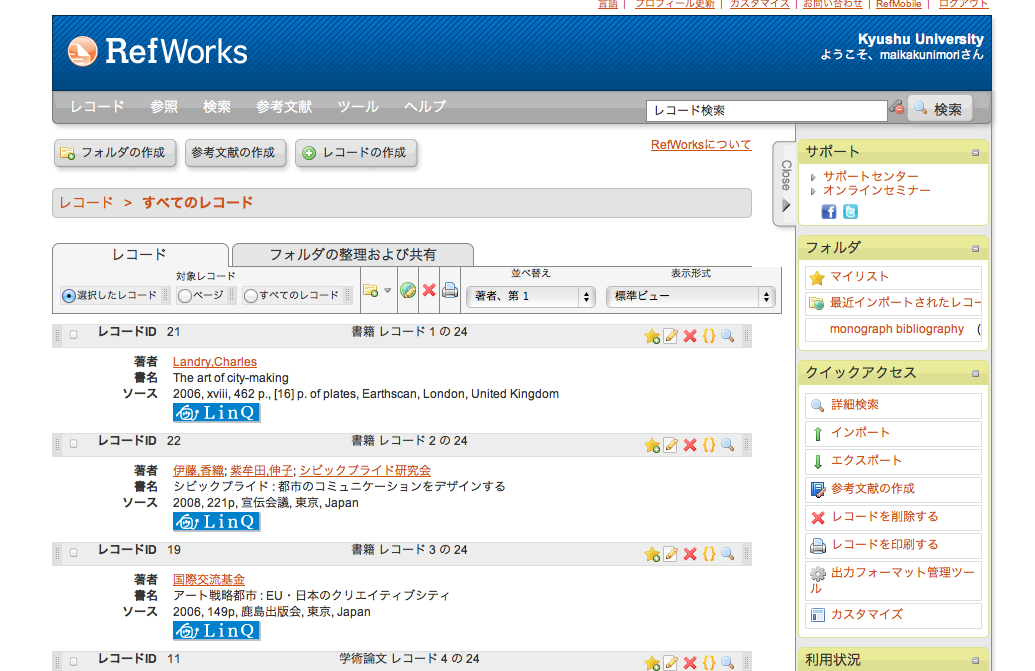Screen dimensions: 1035x671
Task: Select すべてのレコード radio button
Action: pos(251,296)
